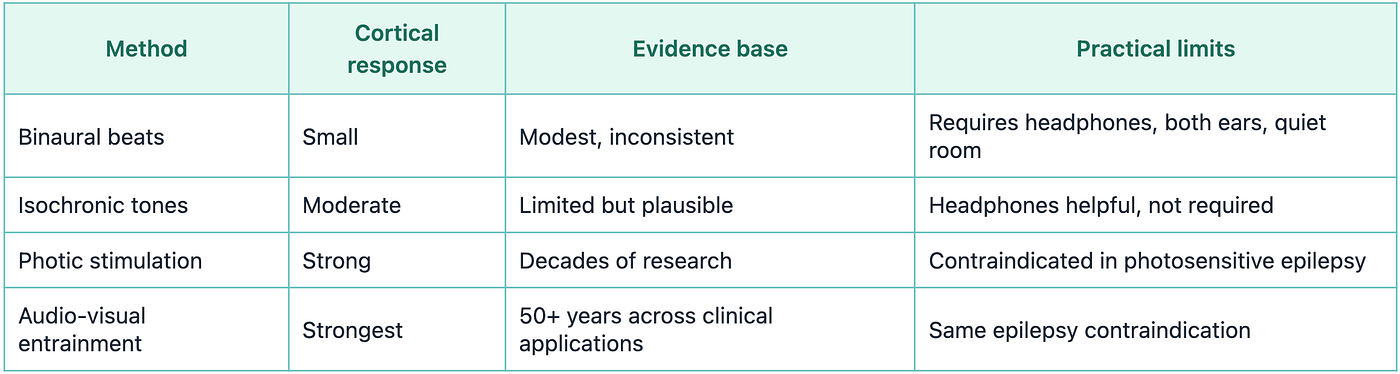The width and height of the screenshot is (1400, 374).
Task: Select the Headphones helpful, not required cell
Action: [x=1155, y=205]
